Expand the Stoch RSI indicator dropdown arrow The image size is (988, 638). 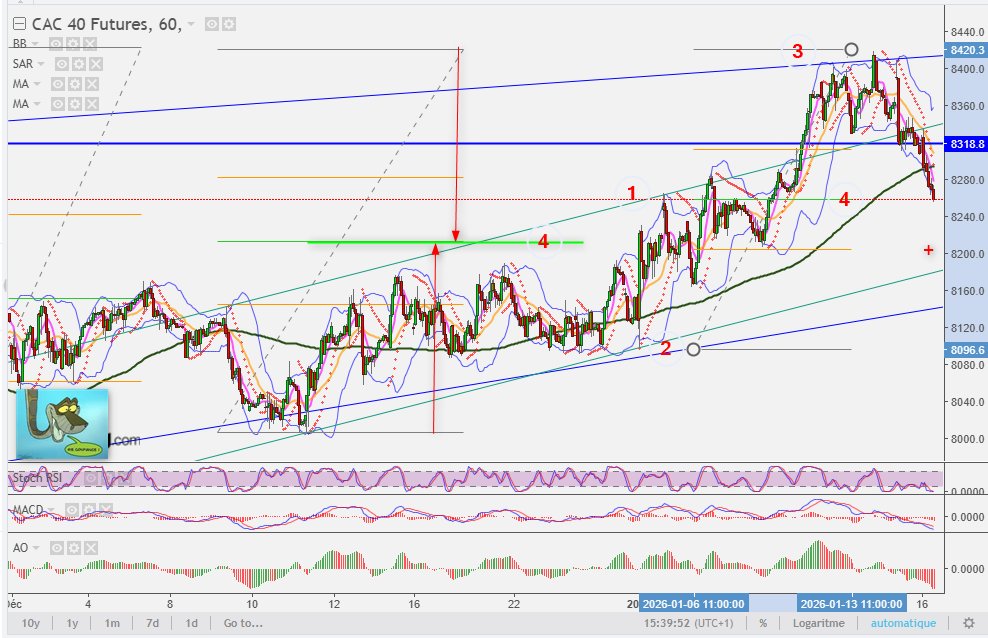71,479
